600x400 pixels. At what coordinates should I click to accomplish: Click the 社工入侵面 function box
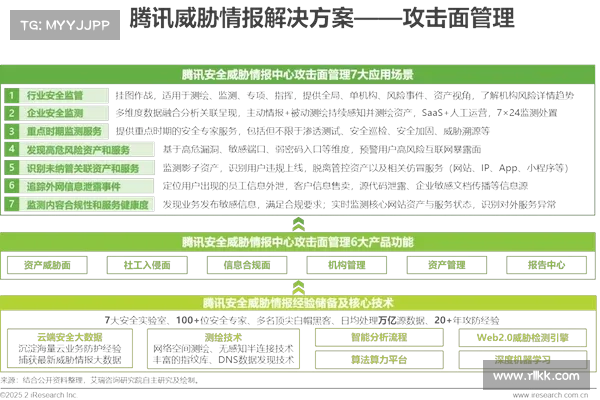[x=147, y=265]
